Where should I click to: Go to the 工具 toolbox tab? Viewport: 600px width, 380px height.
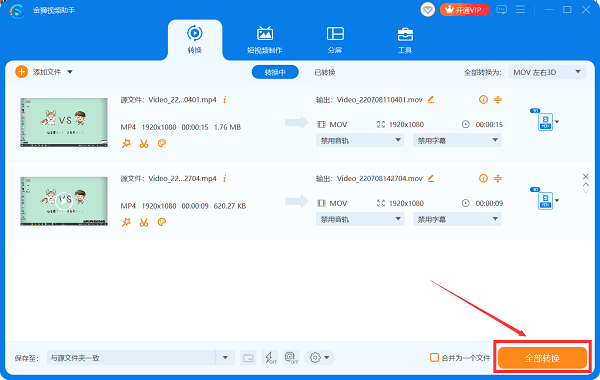click(x=405, y=40)
